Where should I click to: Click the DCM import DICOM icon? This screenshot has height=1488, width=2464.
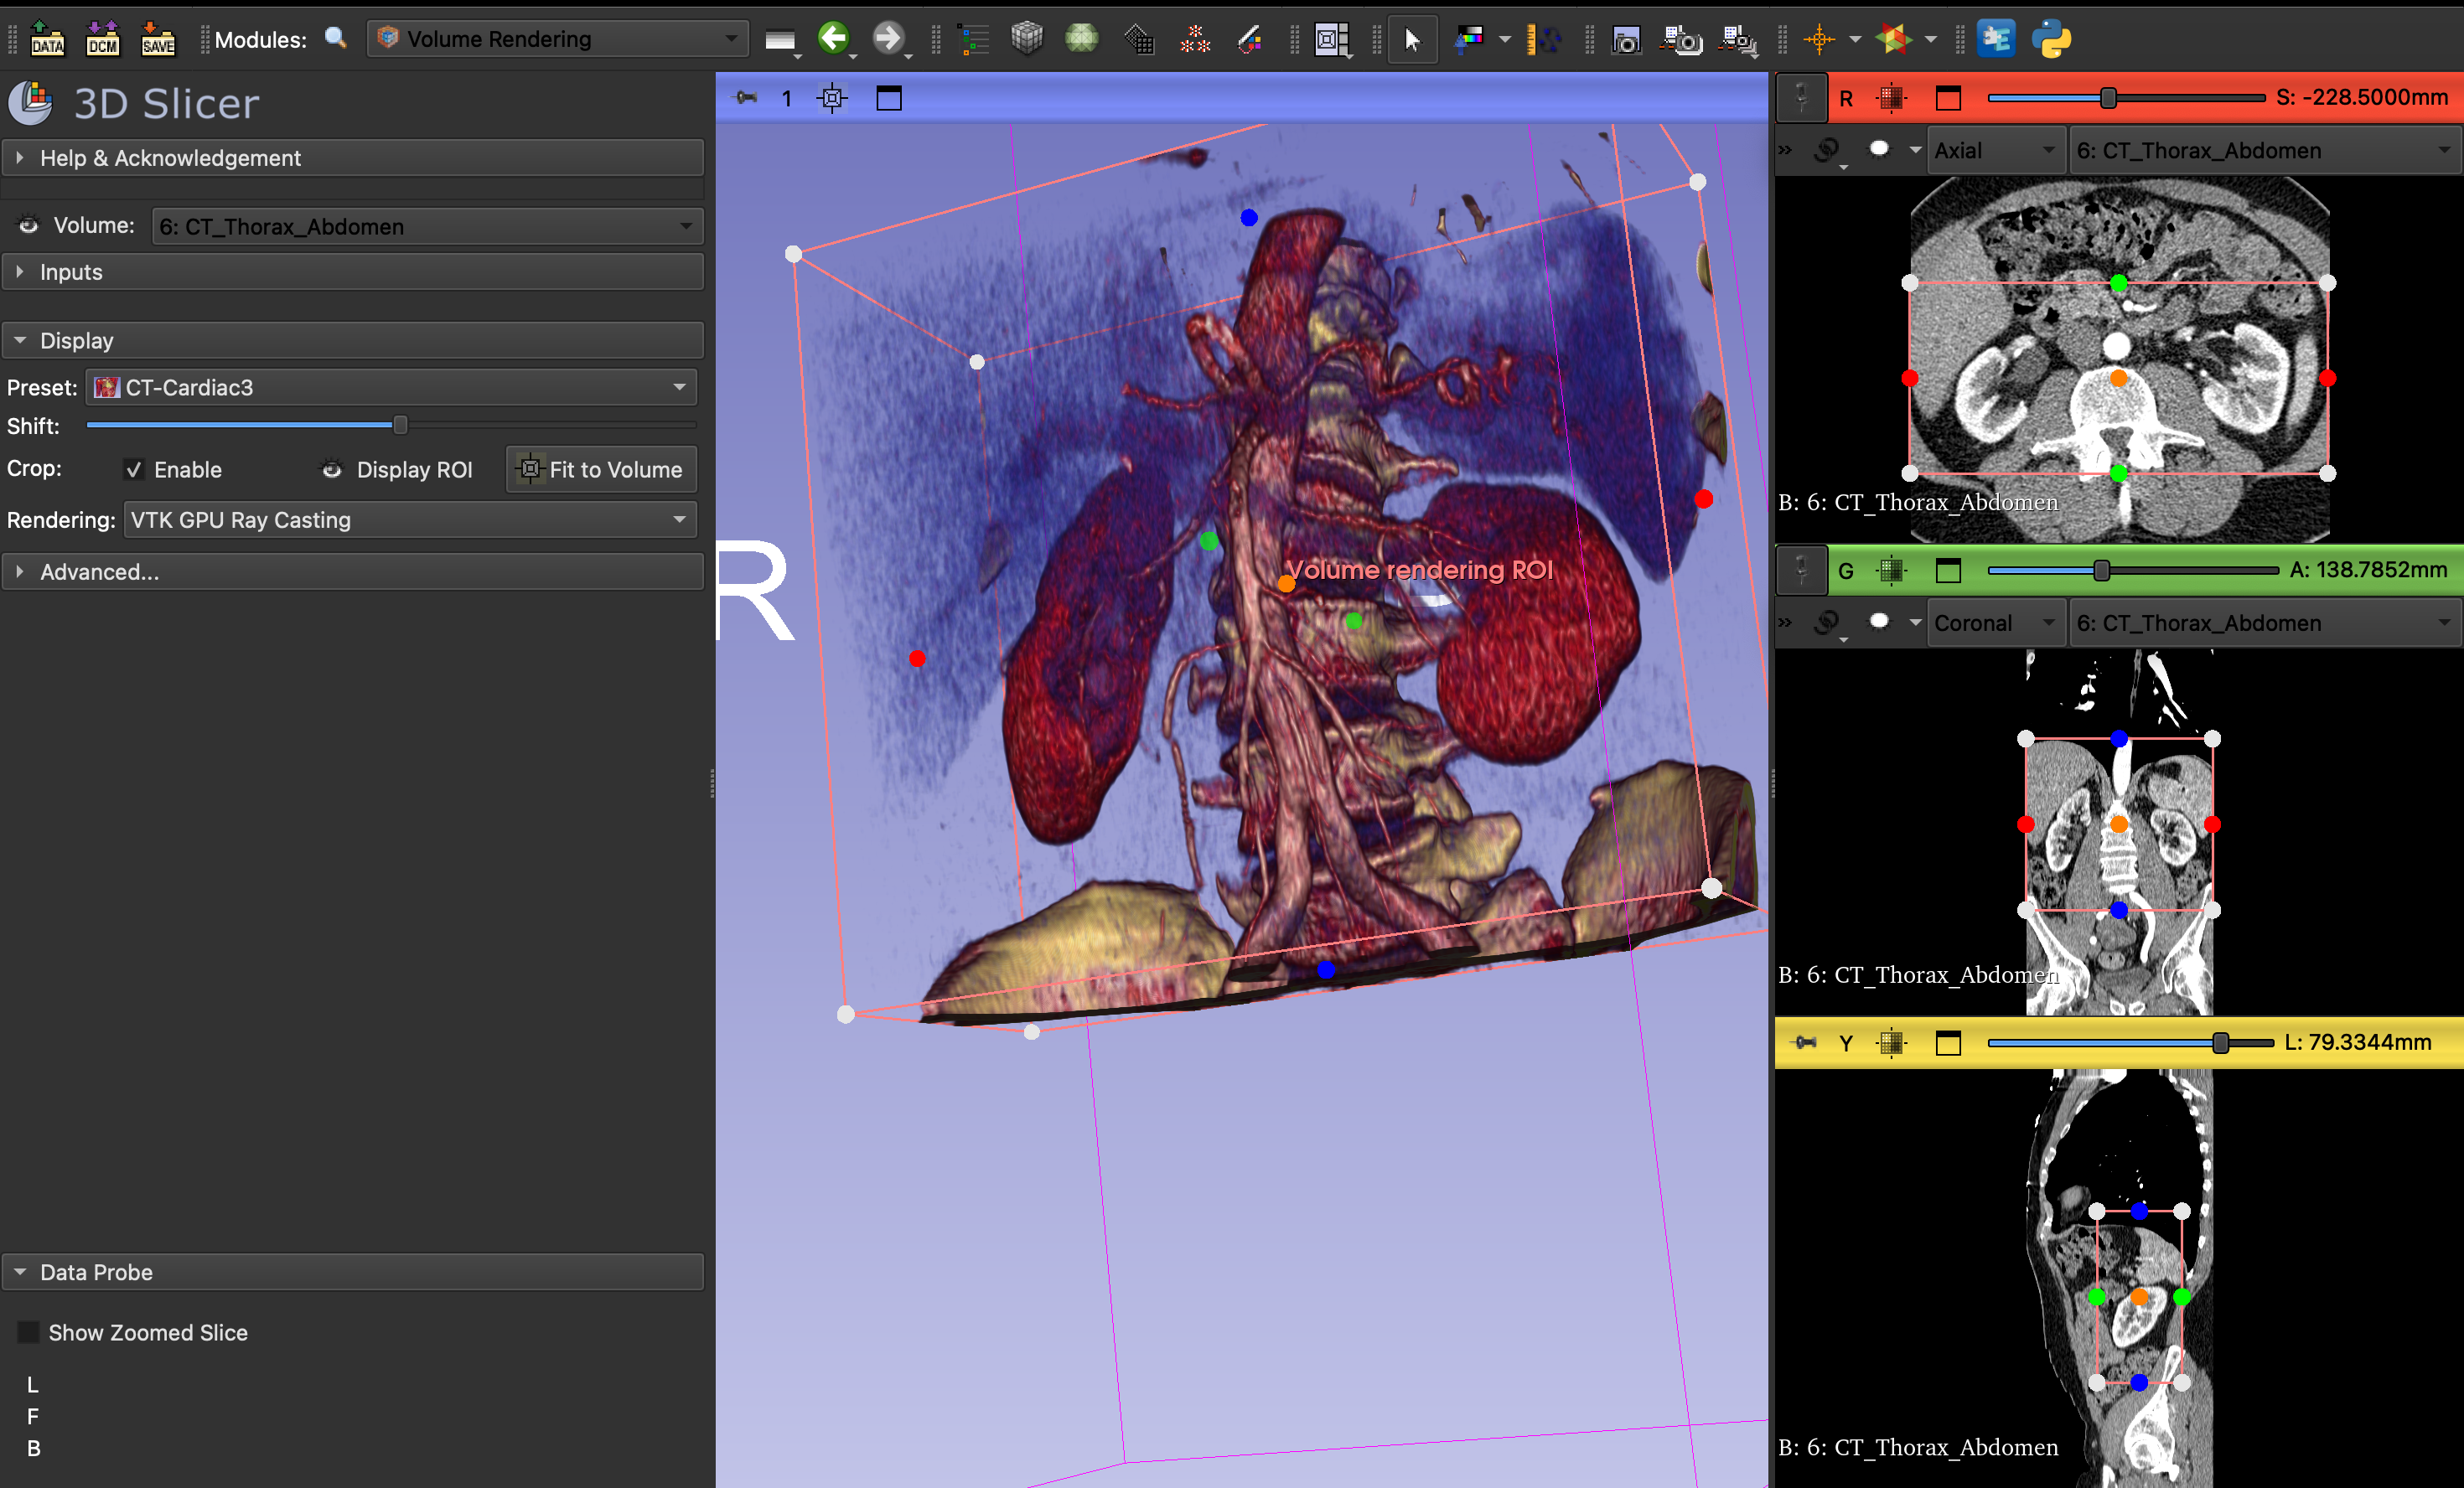(x=102, y=39)
